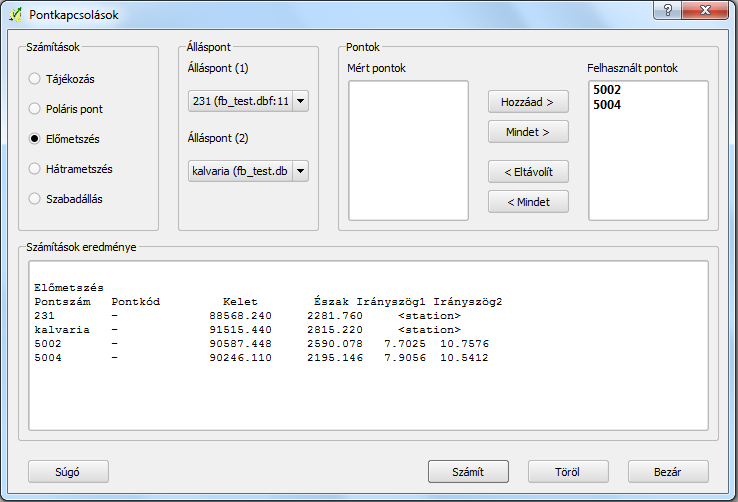This screenshot has width=738, height=502.
Task: Click the QGIS icon in the title bar
Action: pos(14,14)
